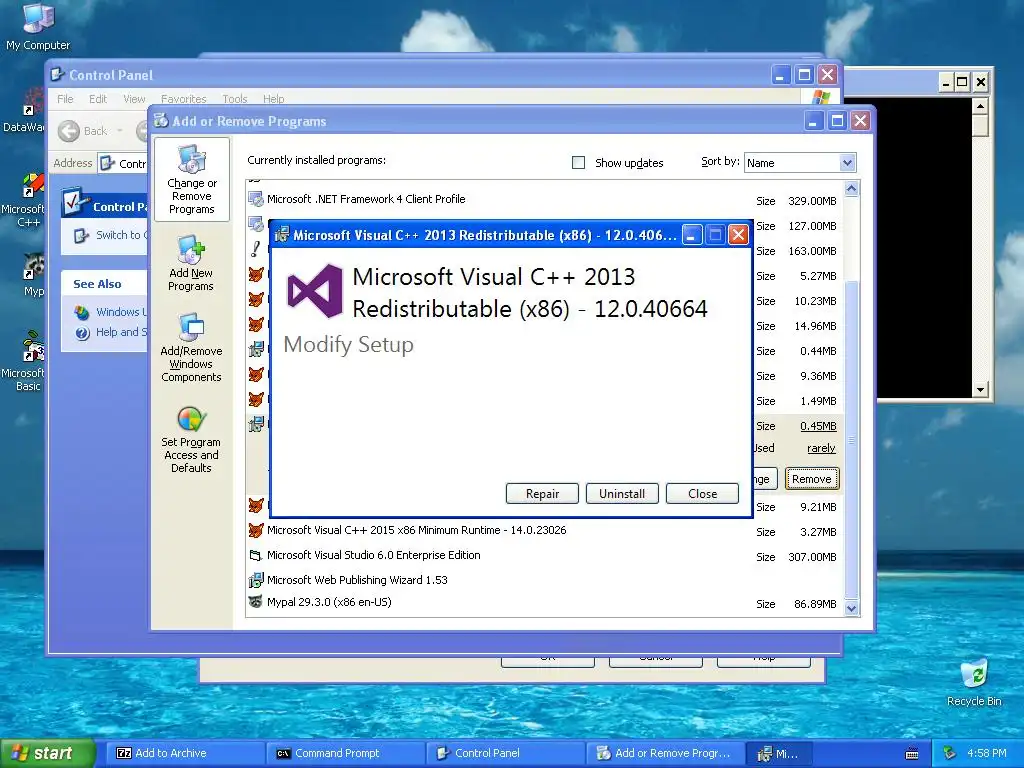Open the View menu in Control Panel
Screen dimensions: 1024x768
pyautogui.click(x=134, y=99)
